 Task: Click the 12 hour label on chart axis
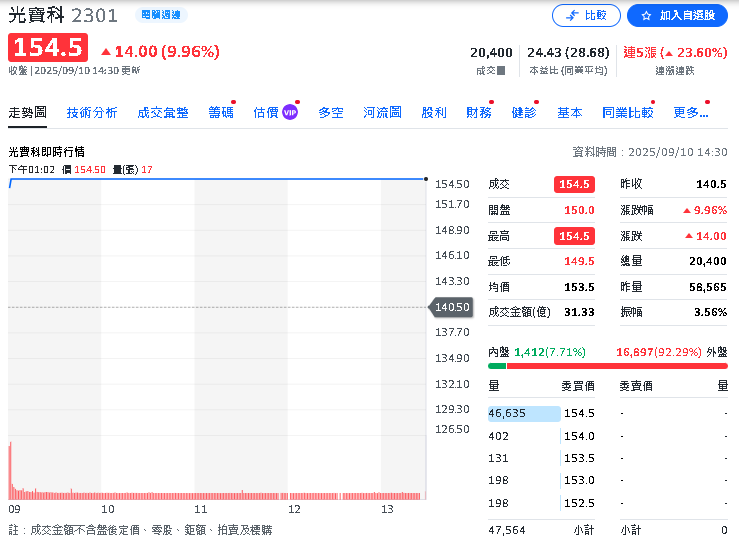coord(294,510)
